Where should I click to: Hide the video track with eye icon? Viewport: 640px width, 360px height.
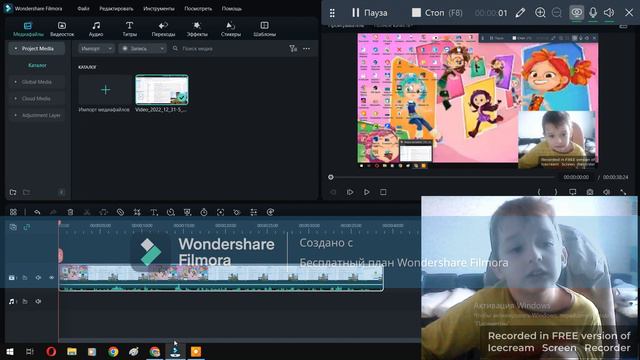(52, 278)
